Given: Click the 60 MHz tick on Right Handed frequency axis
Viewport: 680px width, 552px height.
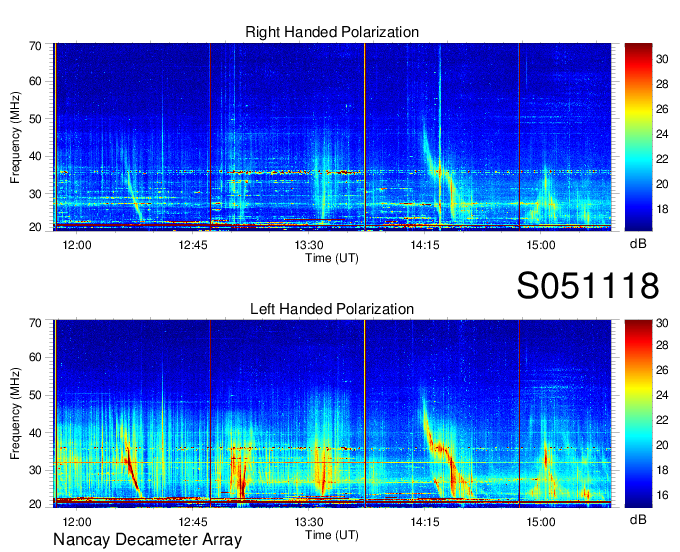Looking at the screenshot, I should click(x=35, y=81).
